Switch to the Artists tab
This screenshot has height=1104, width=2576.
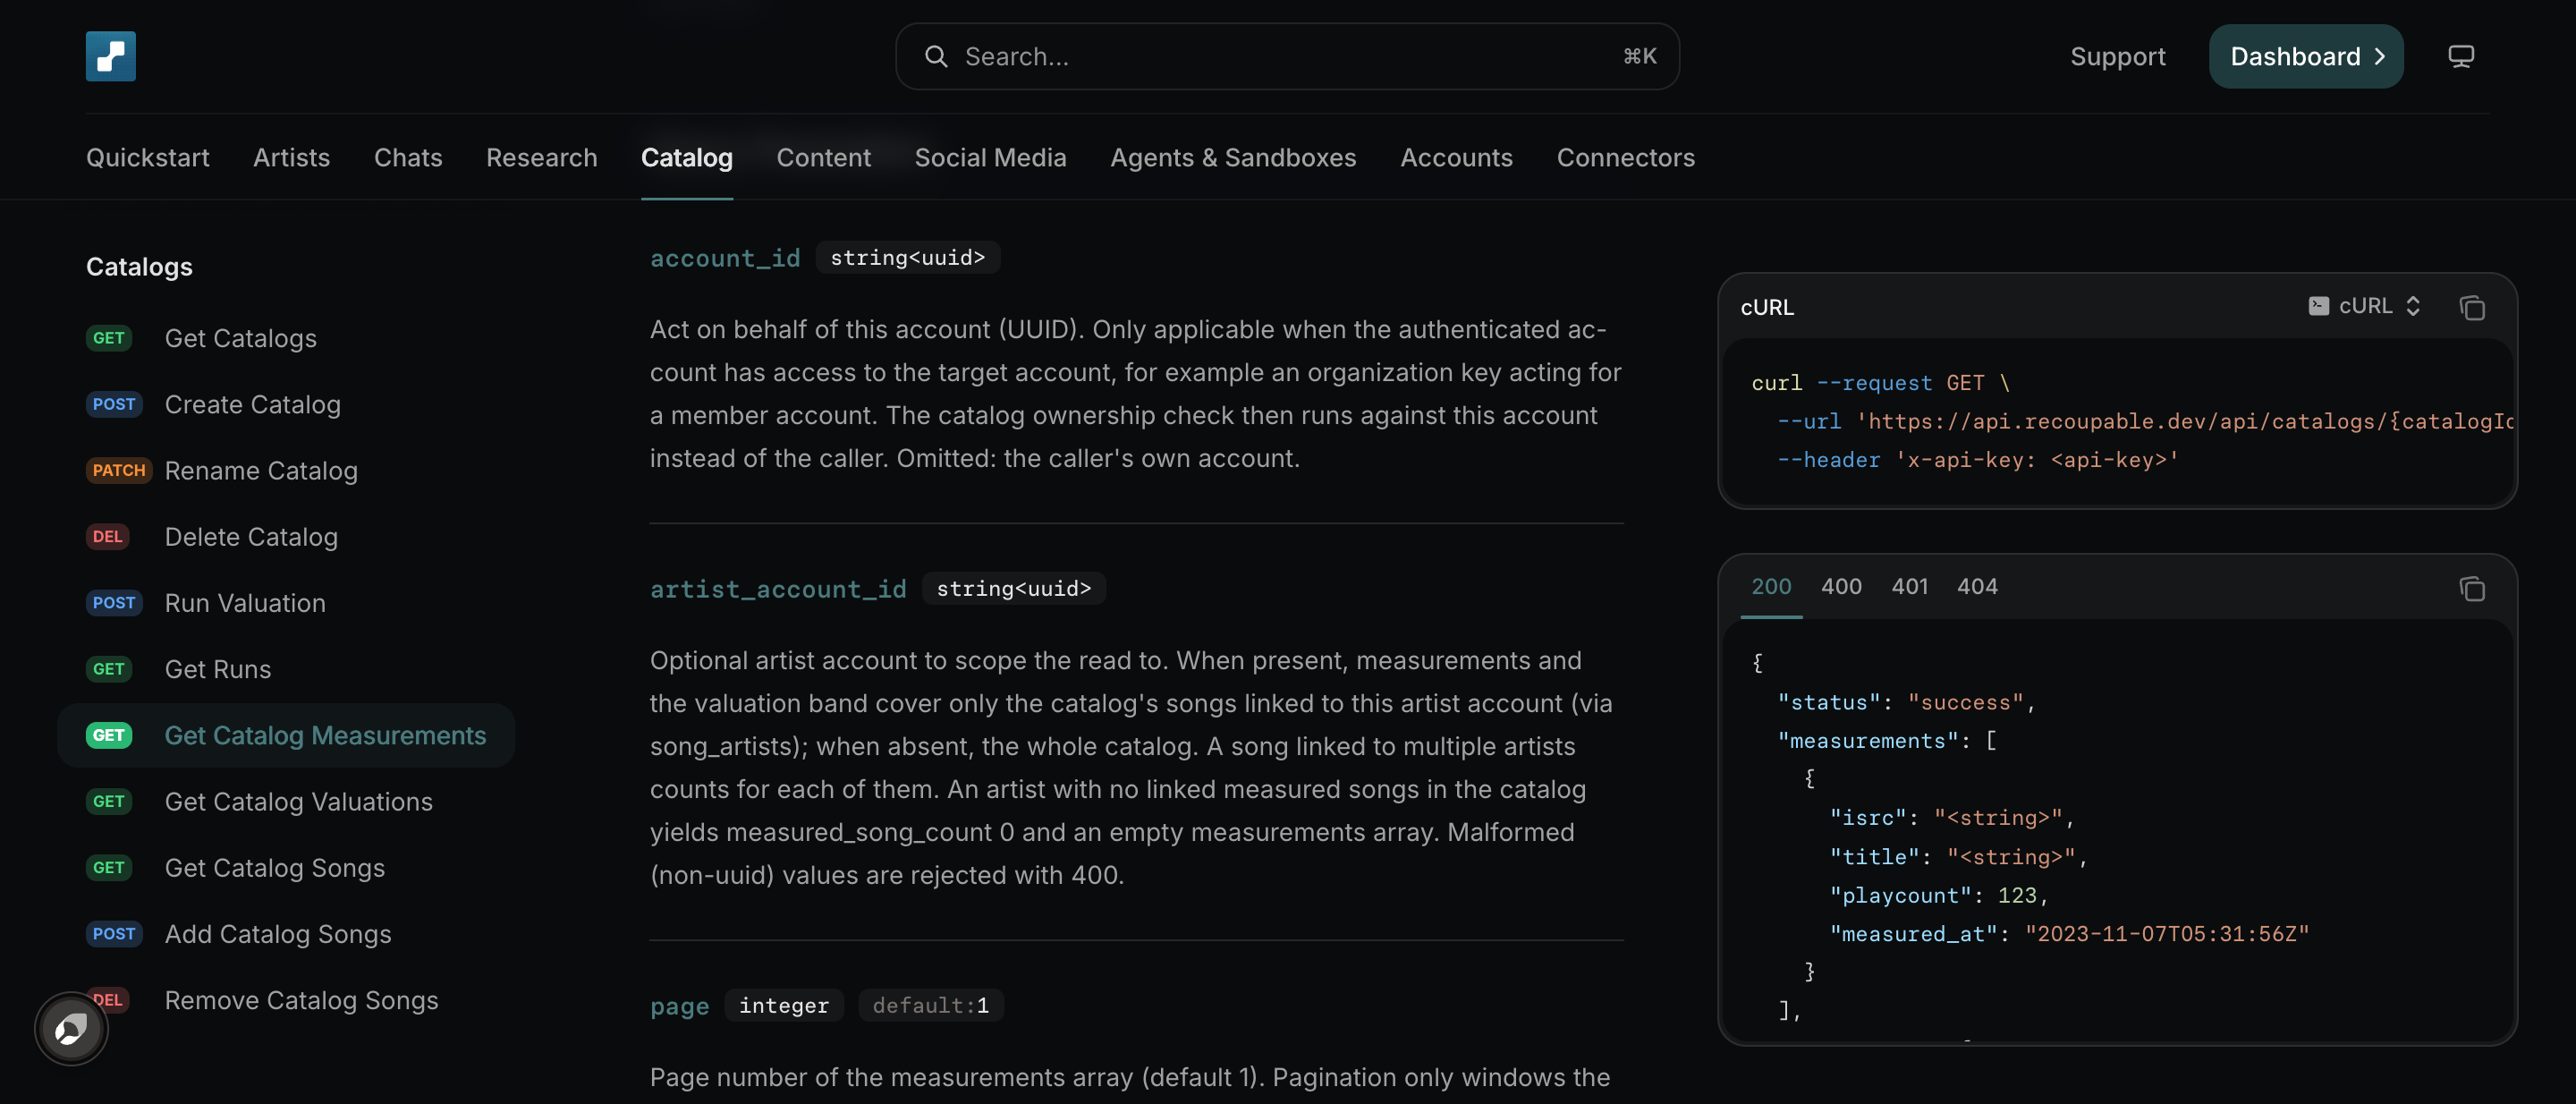[291, 157]
